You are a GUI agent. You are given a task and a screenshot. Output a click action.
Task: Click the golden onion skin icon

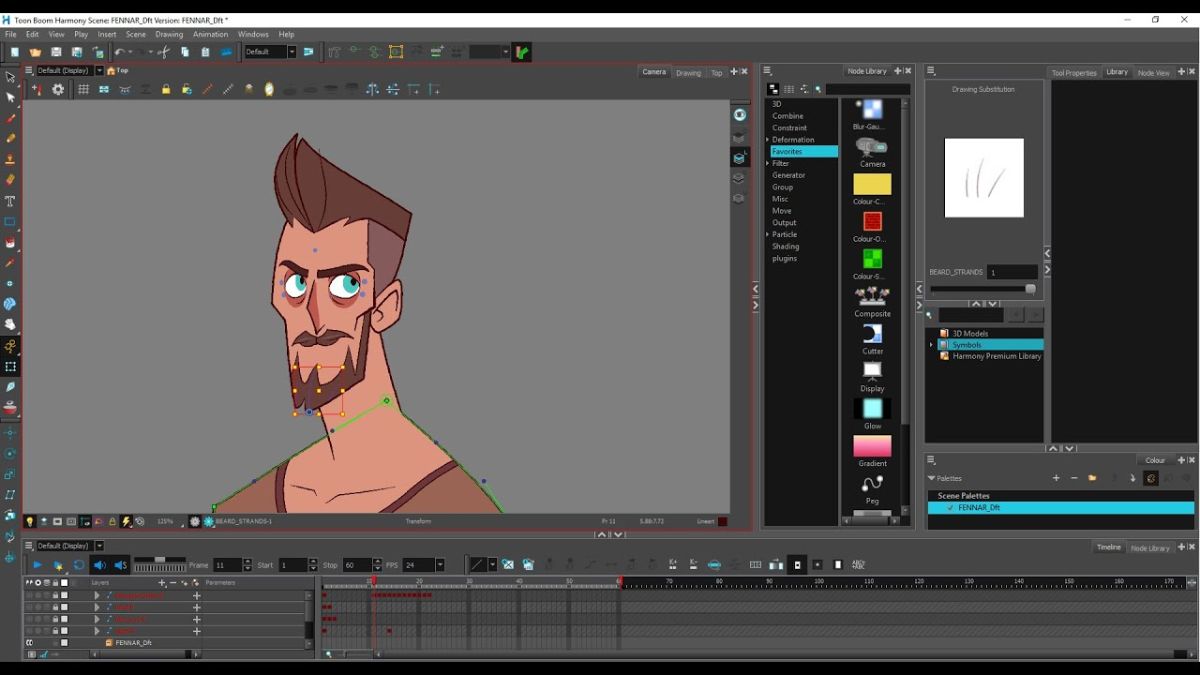(269, 89)
